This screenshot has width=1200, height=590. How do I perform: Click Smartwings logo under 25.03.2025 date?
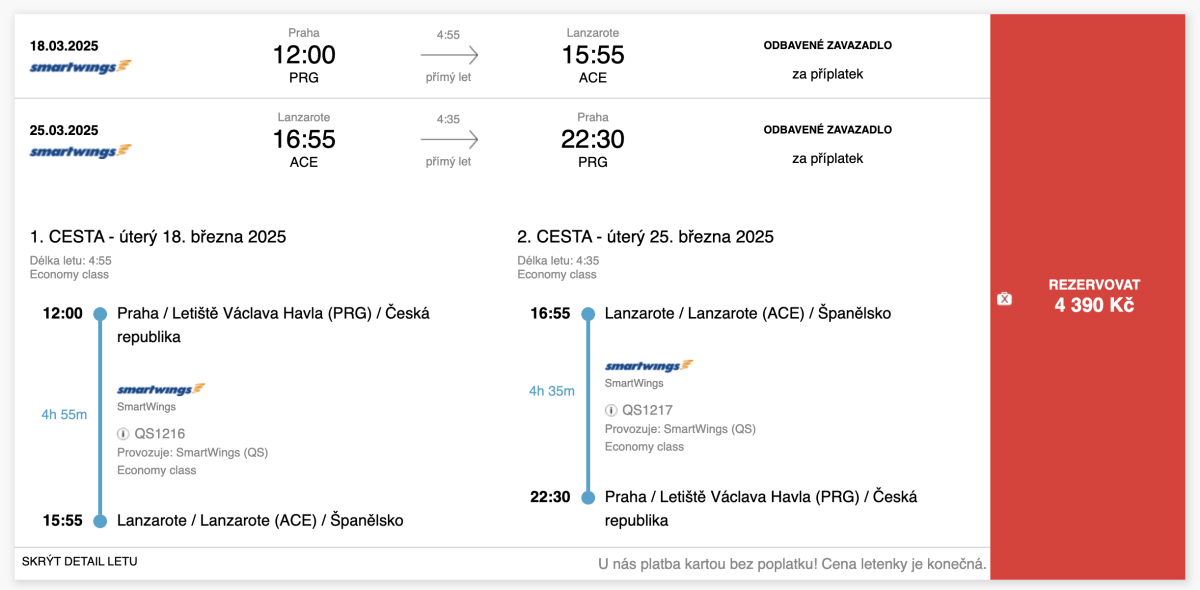[81, 152]
